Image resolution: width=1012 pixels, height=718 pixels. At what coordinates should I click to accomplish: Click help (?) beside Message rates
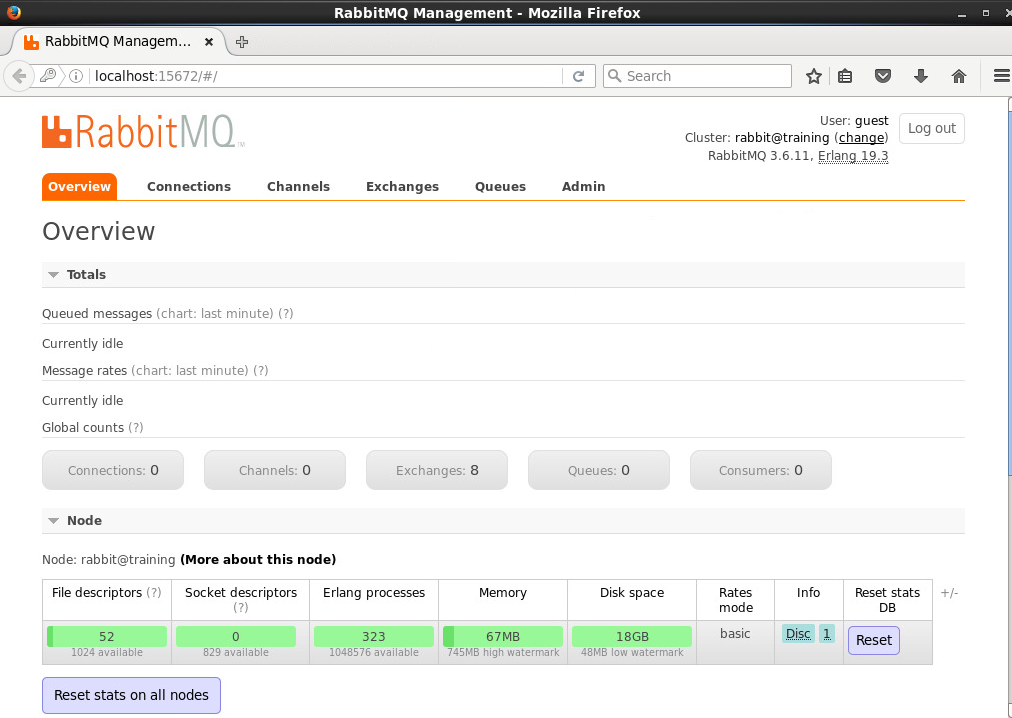pos(260,371)
